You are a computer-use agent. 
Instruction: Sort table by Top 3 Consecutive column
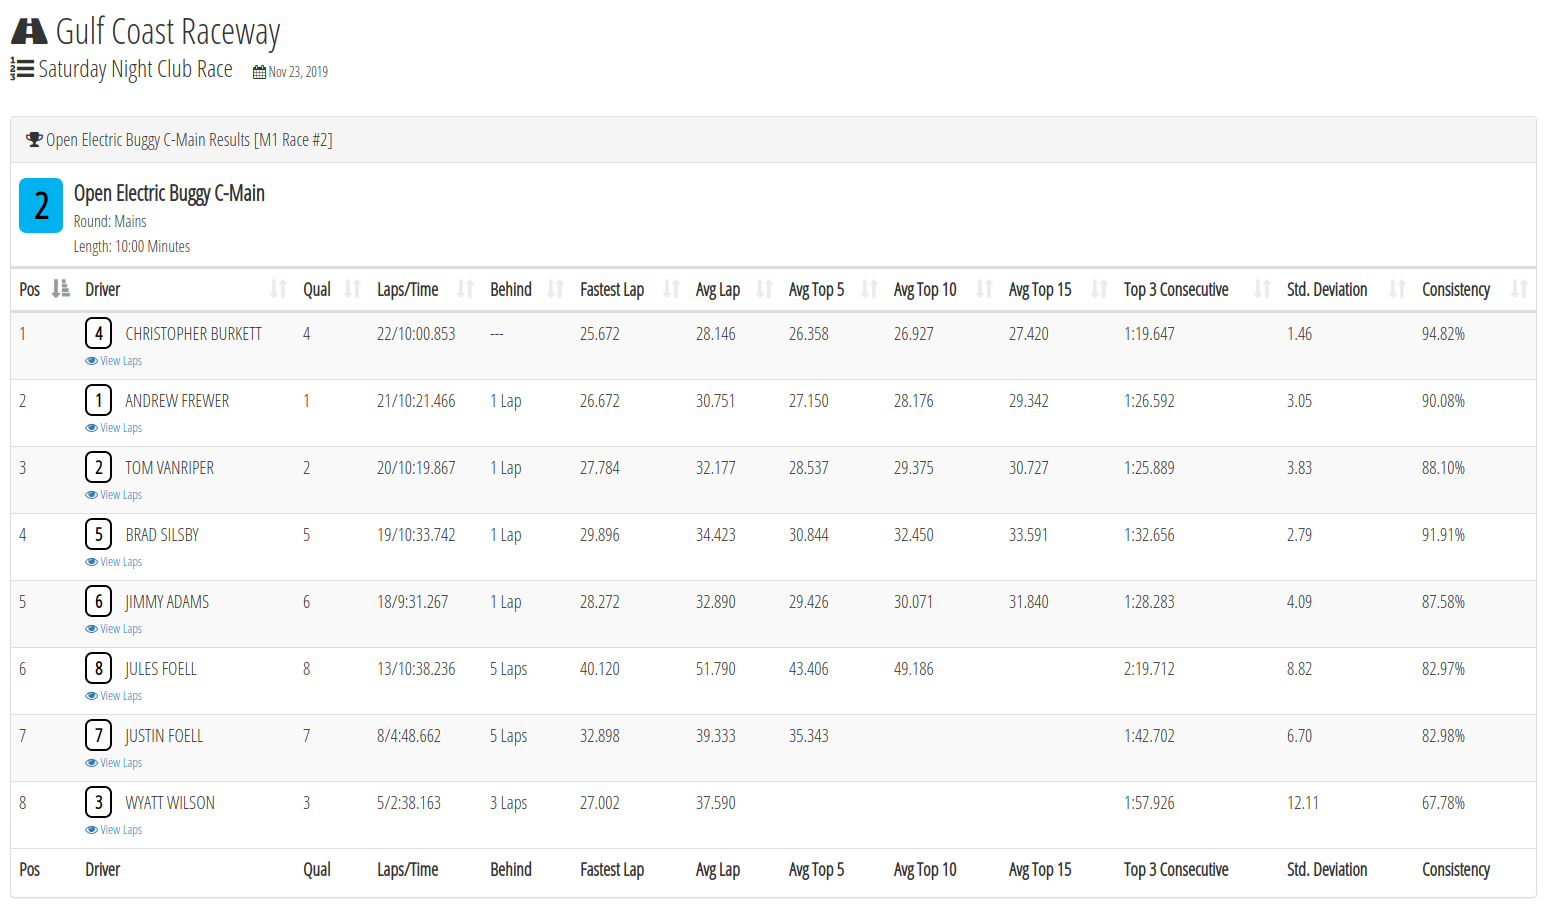(x=1197, y=289)
